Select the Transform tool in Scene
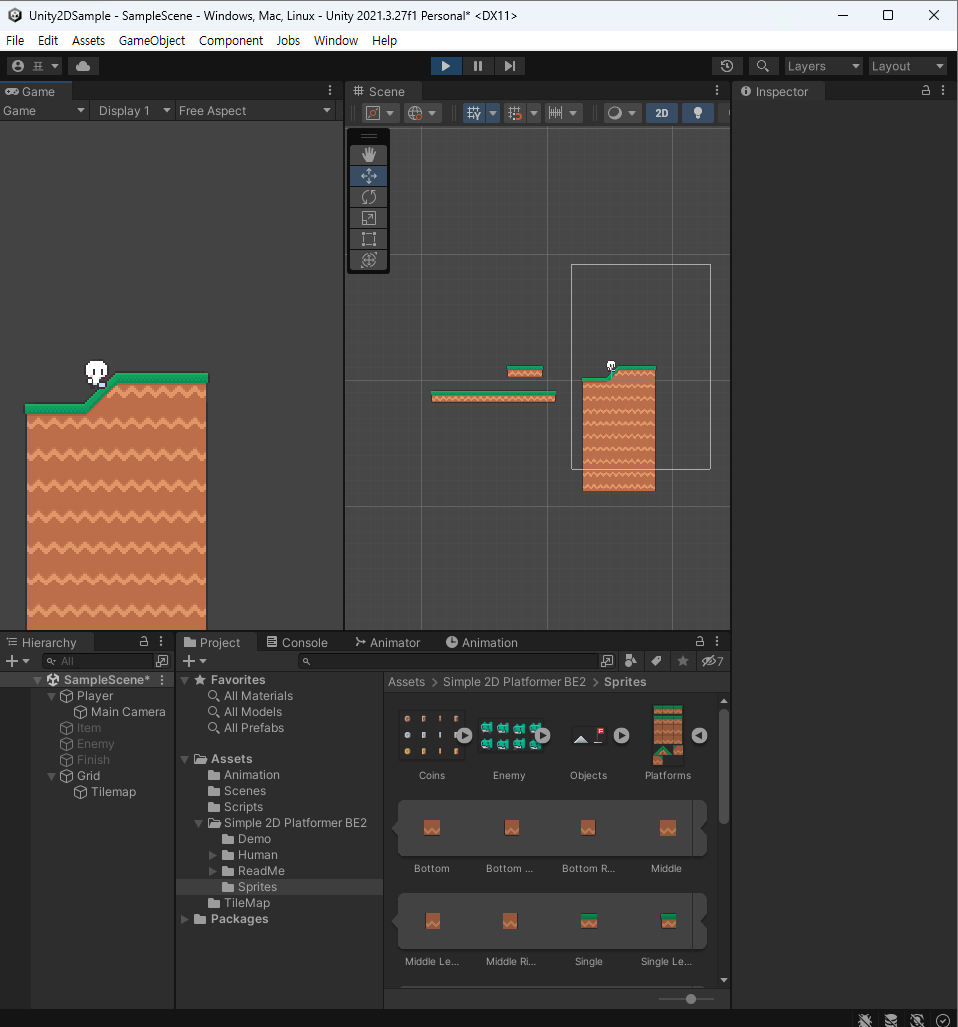958x1027 pixels. 369,259
